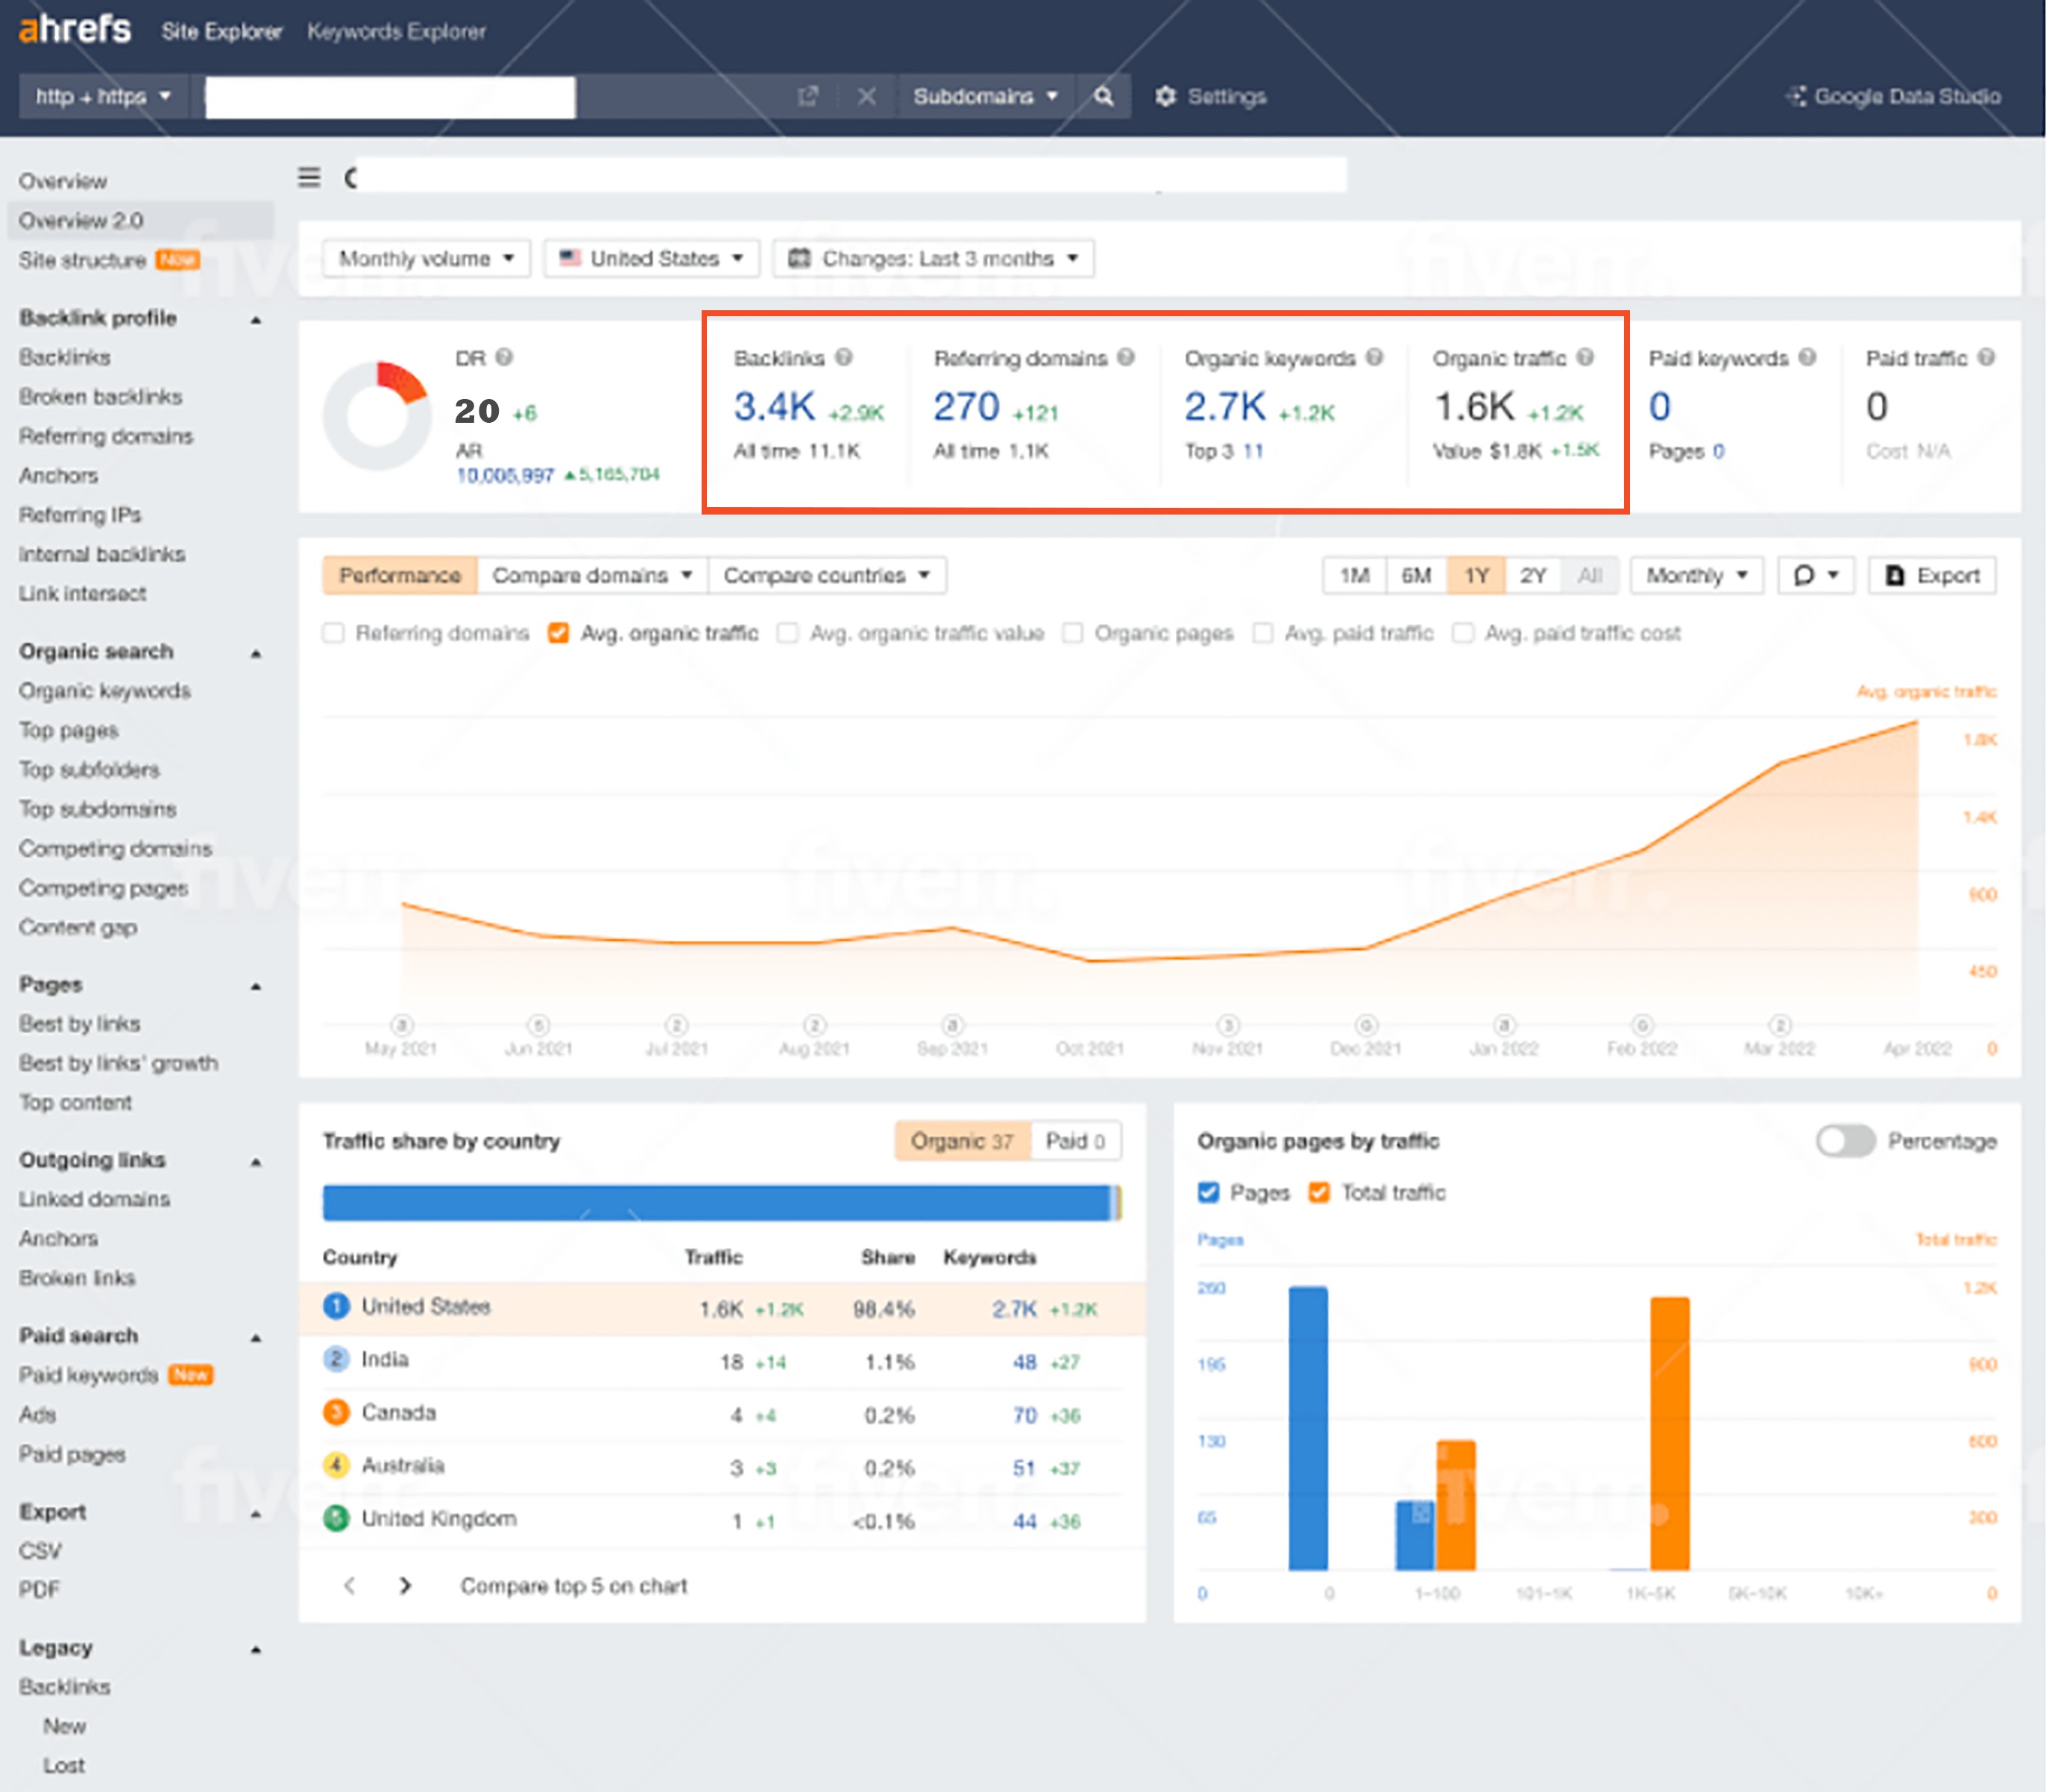Uncheck the Total traffic checkbox
This screenshot has width=2055, height=1792.
pyautogui.click(x=1320, y=1192)
